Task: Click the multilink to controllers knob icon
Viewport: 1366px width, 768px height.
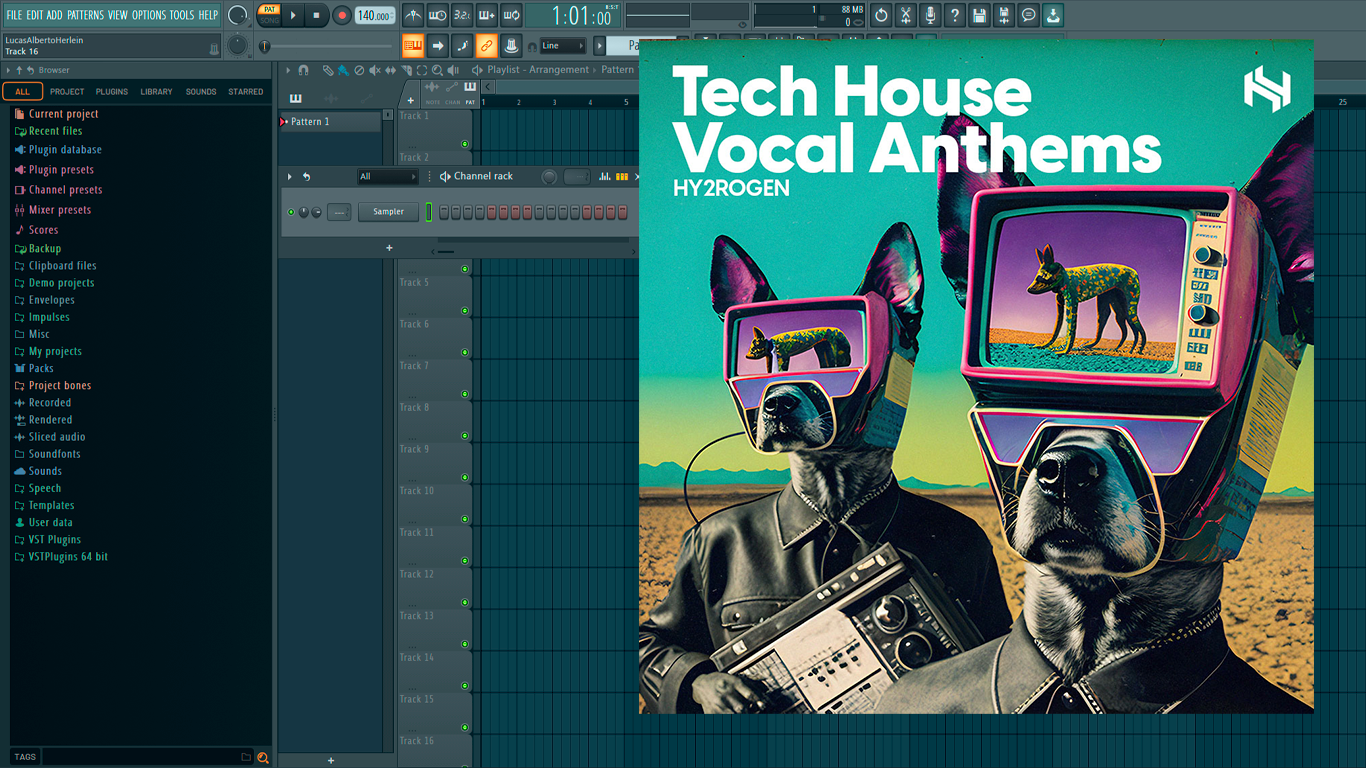Action: click(511, 45)
